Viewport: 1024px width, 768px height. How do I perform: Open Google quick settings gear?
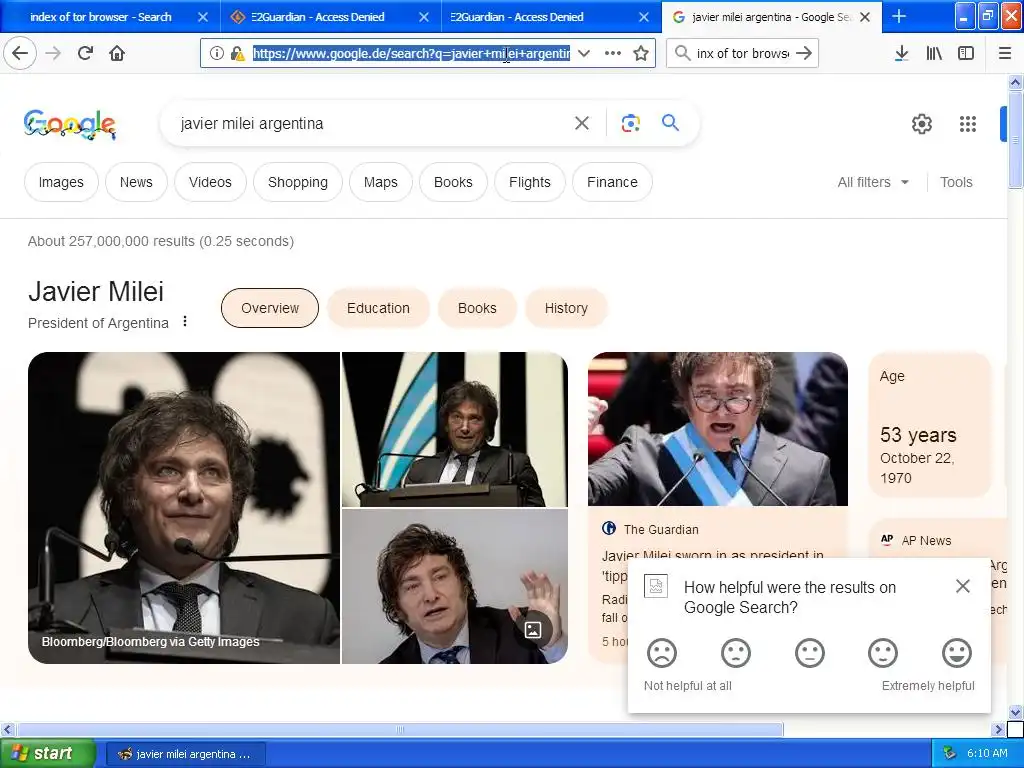[x=921, y=123]
